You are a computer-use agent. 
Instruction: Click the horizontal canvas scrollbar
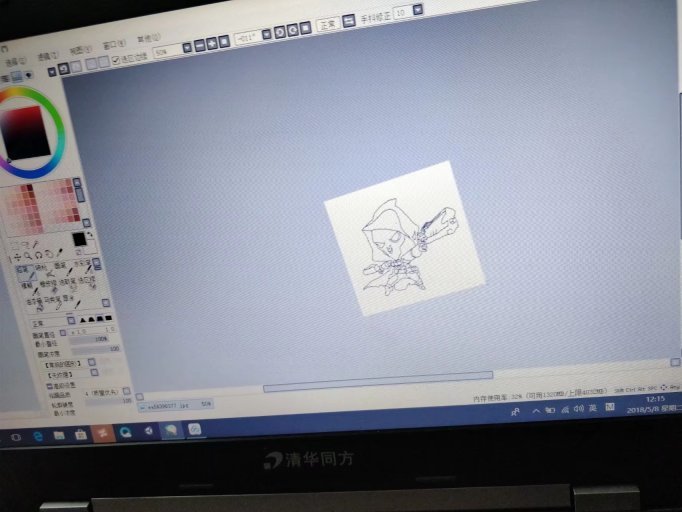pos(378,381)
